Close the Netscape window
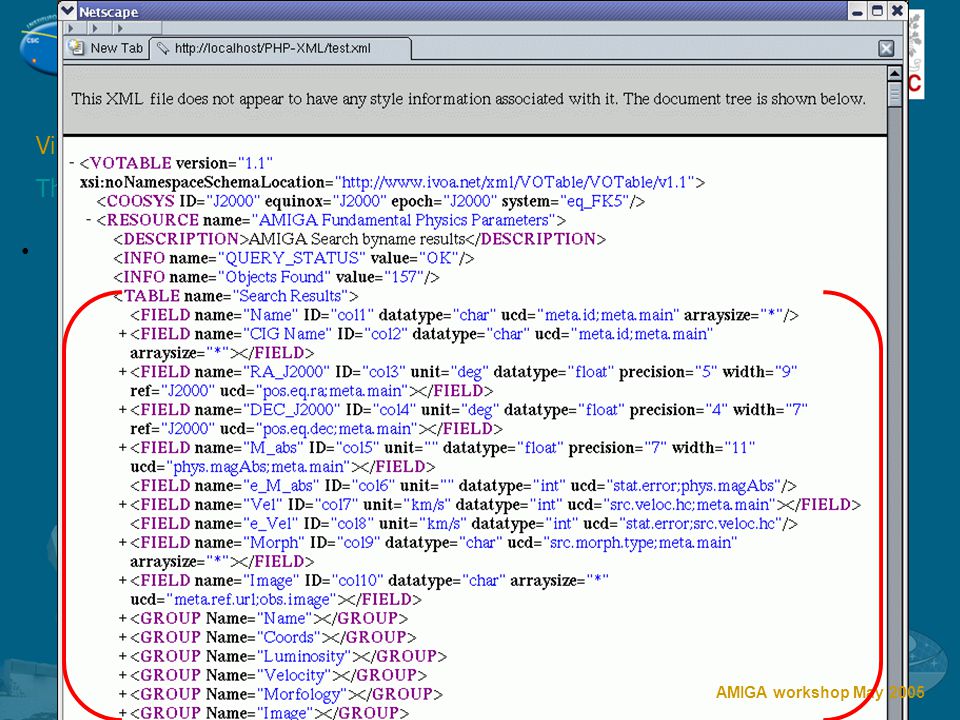The height and width of the screenshot is (720, 960). pyautogui.click(x=897, y=11)
